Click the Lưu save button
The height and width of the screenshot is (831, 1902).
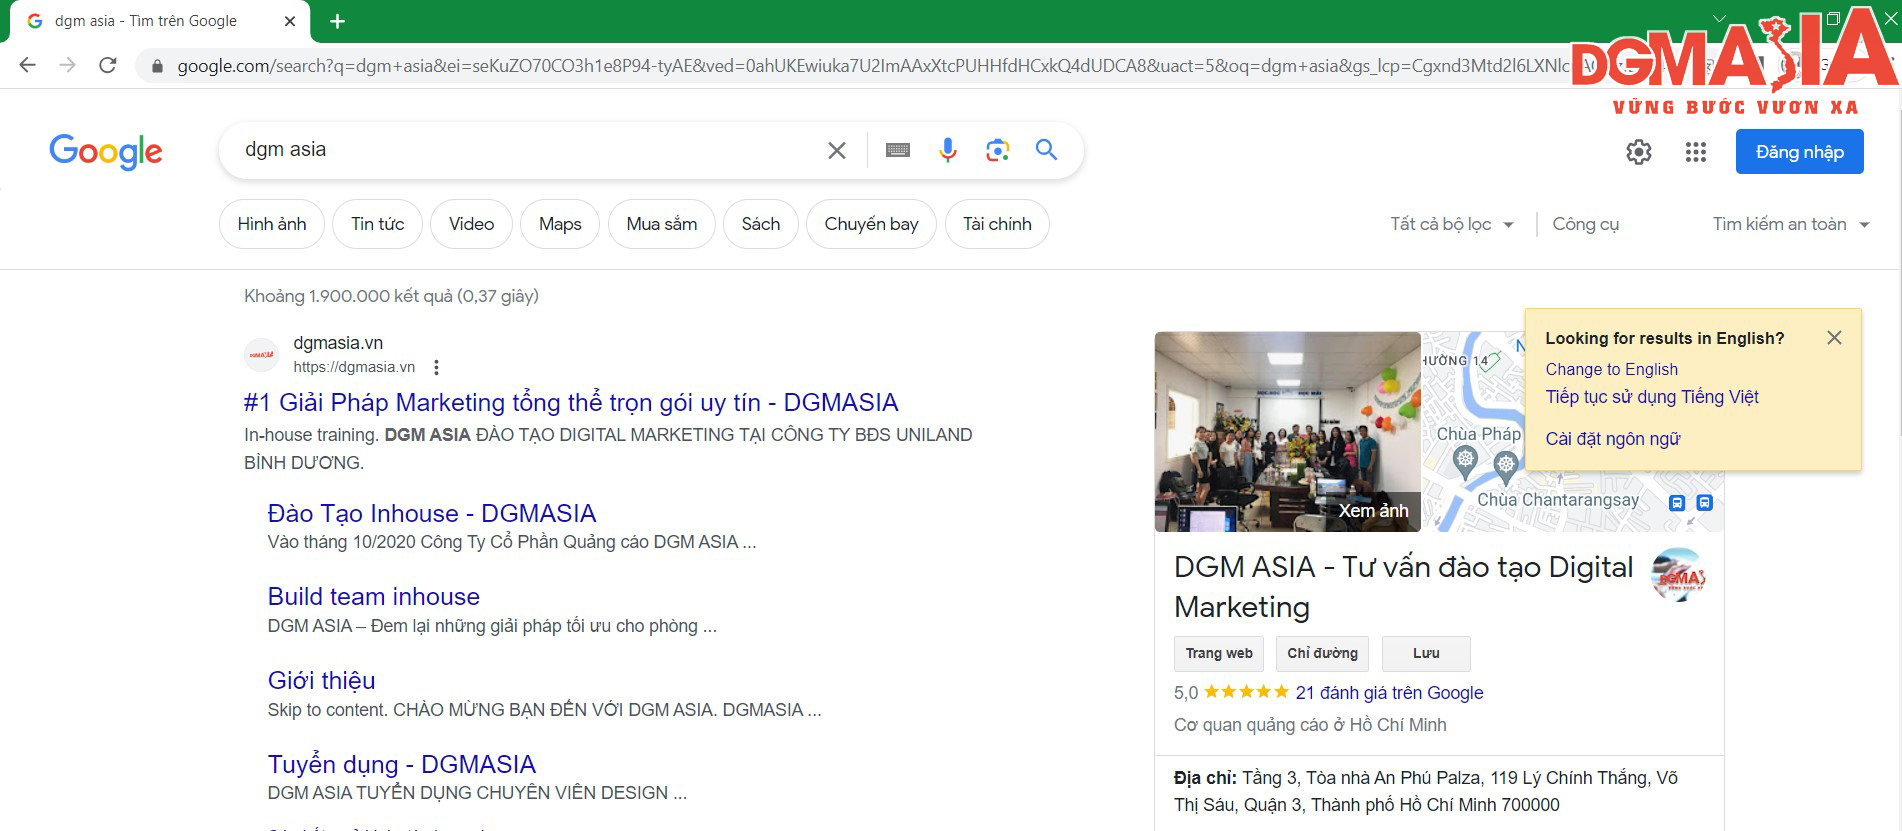1426,653
